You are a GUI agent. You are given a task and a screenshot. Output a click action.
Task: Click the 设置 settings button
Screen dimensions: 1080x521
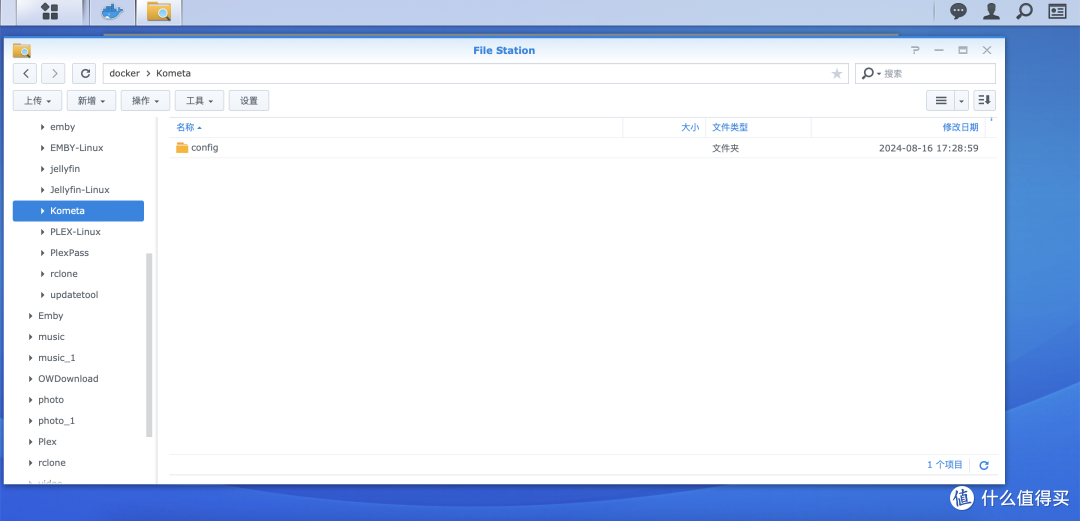(x=249, y=101)
